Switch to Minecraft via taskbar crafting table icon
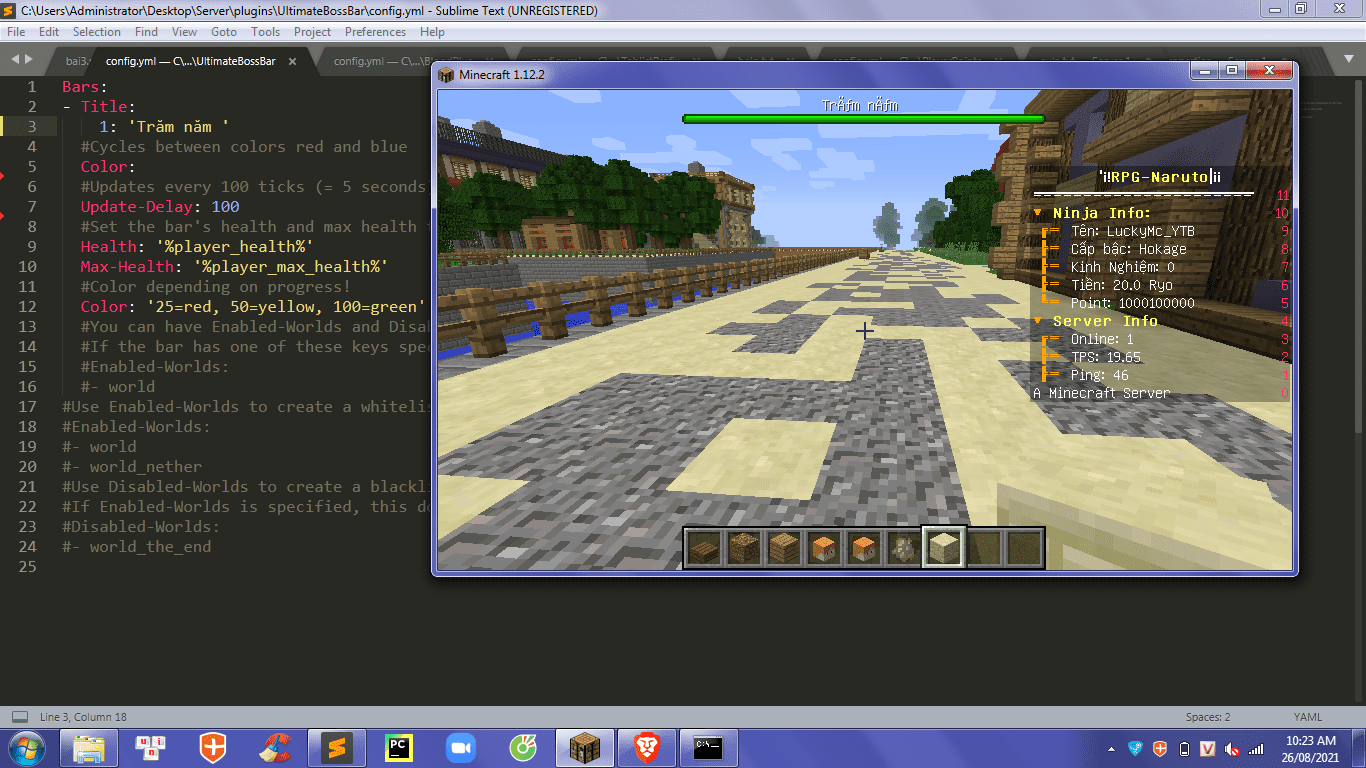The width and height of the screenshot is (1366, 768). (584, 748)
